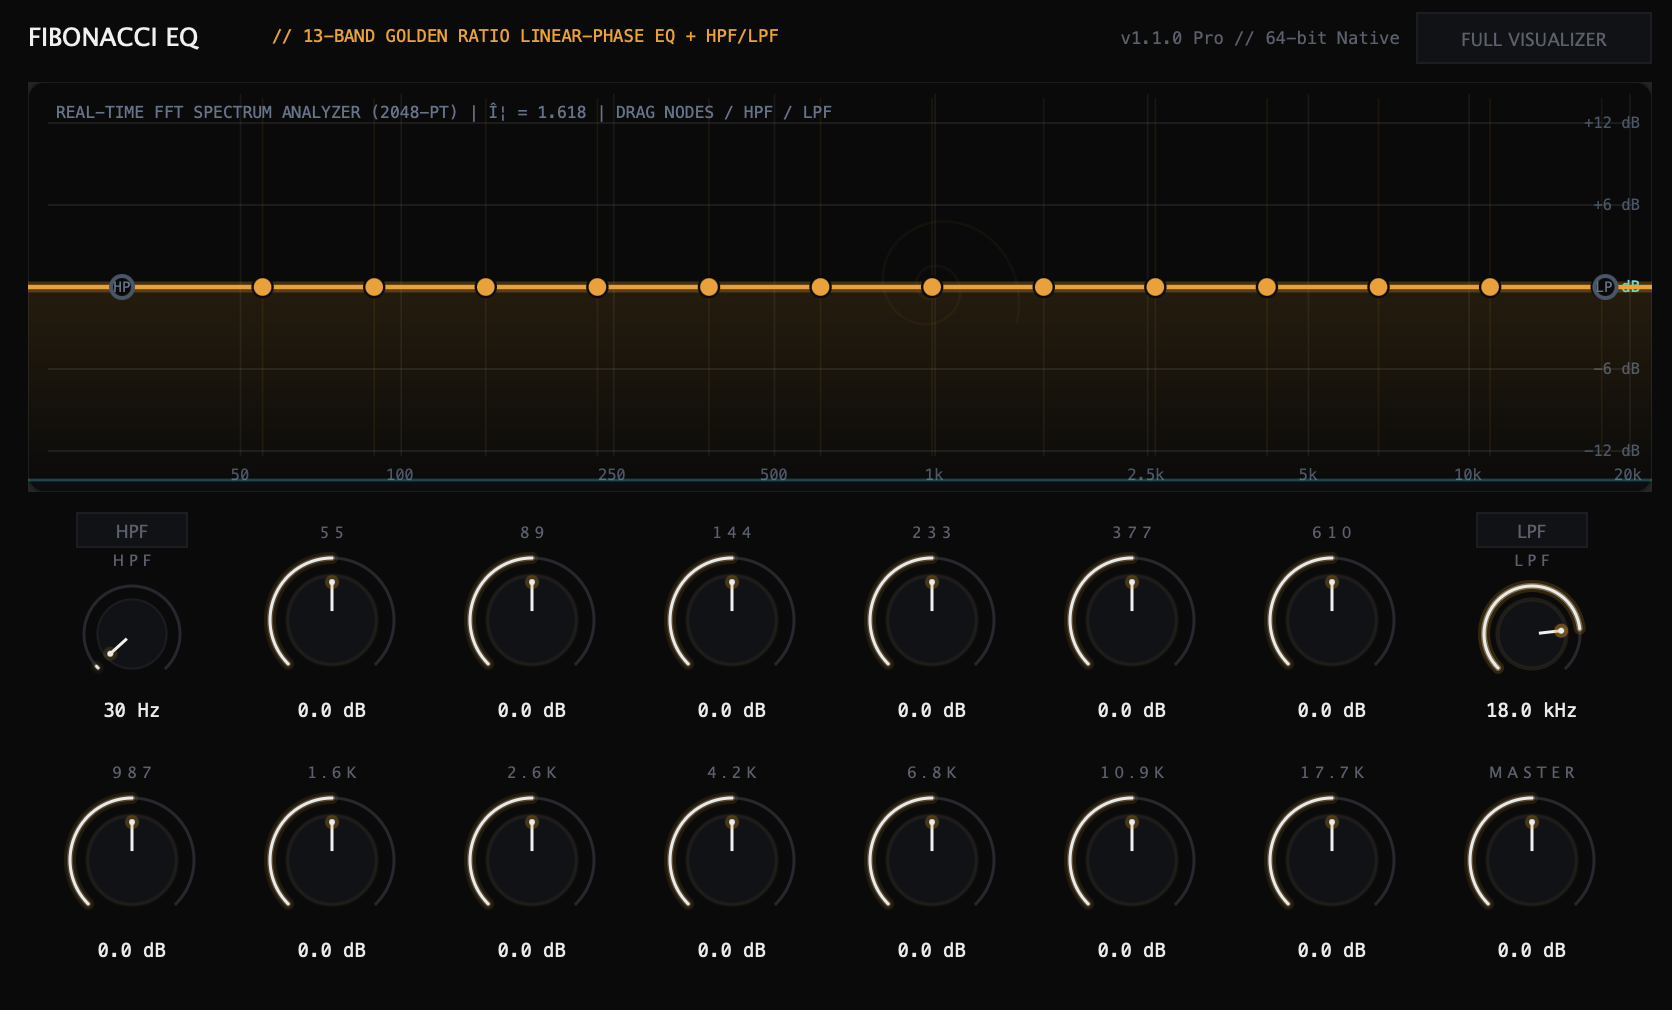1672x1010 pixels.
Task: Click the MASTER gain knob
Action: pos(1532,860)
